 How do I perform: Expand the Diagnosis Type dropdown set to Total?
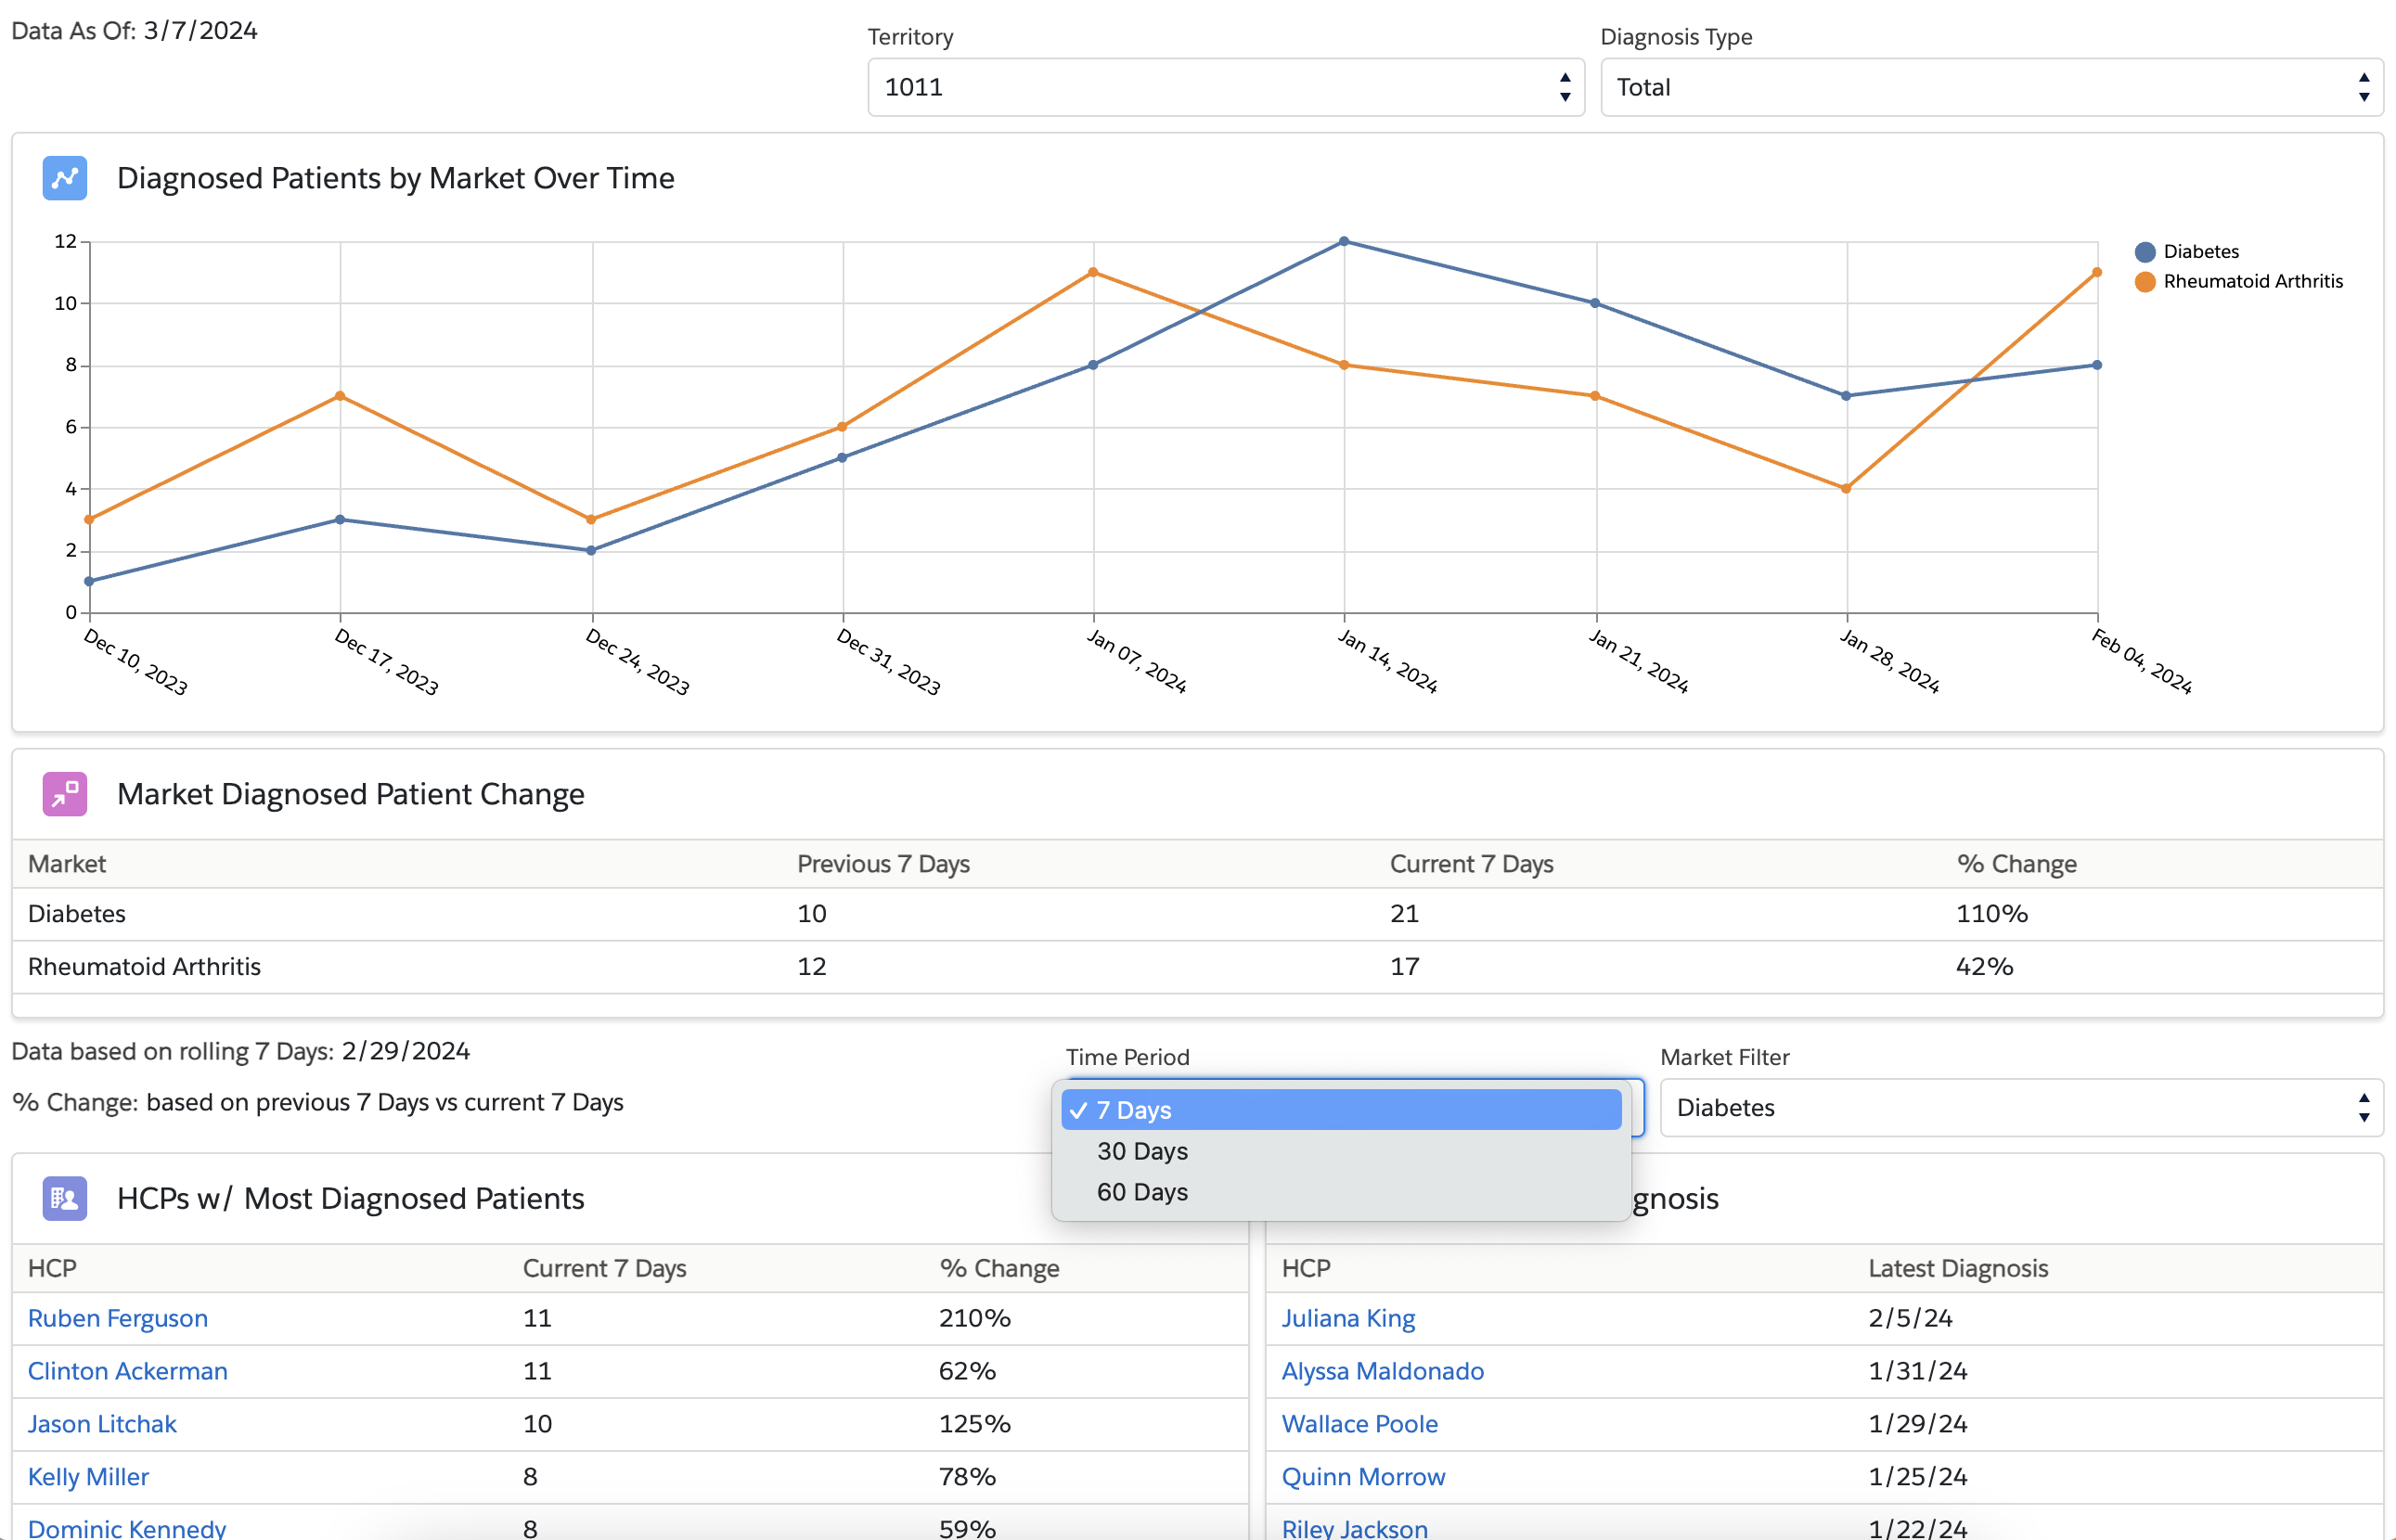(1990, 87)
